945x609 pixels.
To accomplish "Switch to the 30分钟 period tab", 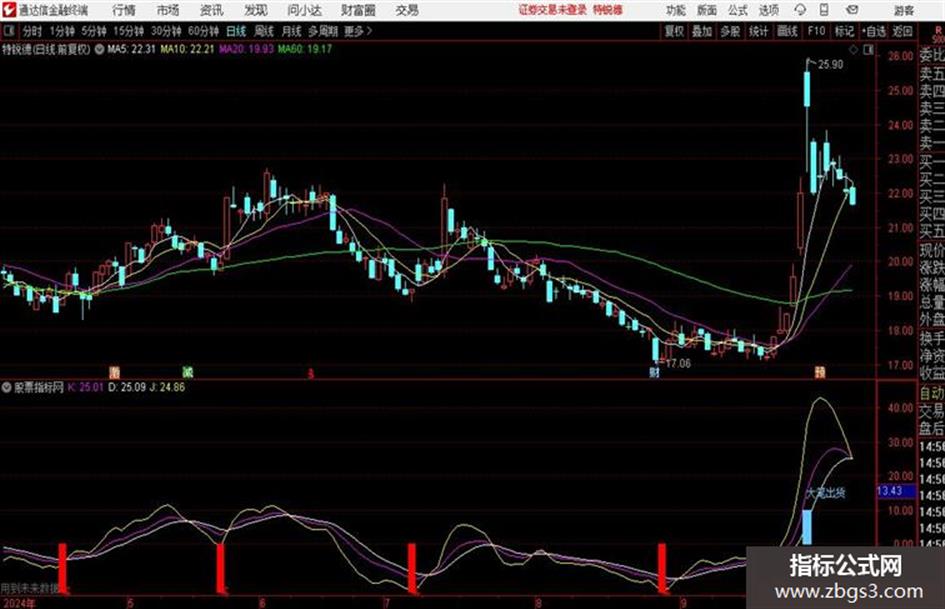I will (x=166, y=31).
